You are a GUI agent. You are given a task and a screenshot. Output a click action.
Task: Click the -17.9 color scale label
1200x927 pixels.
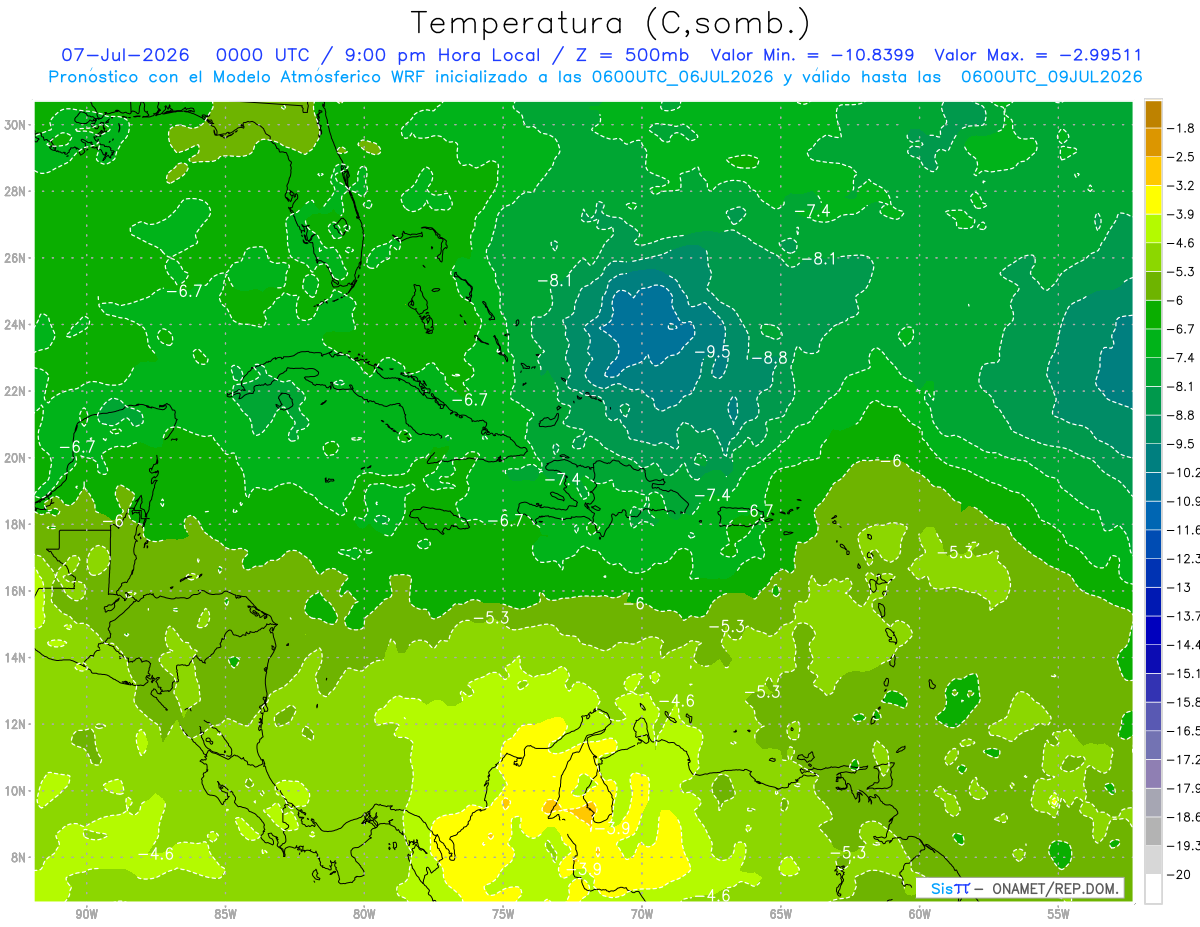[1182, 789]
